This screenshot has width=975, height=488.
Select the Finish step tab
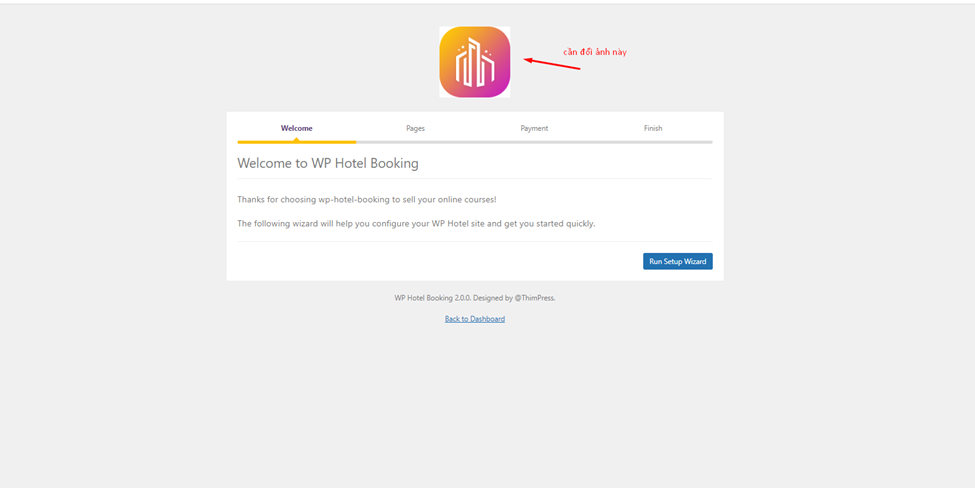point(653,128)
